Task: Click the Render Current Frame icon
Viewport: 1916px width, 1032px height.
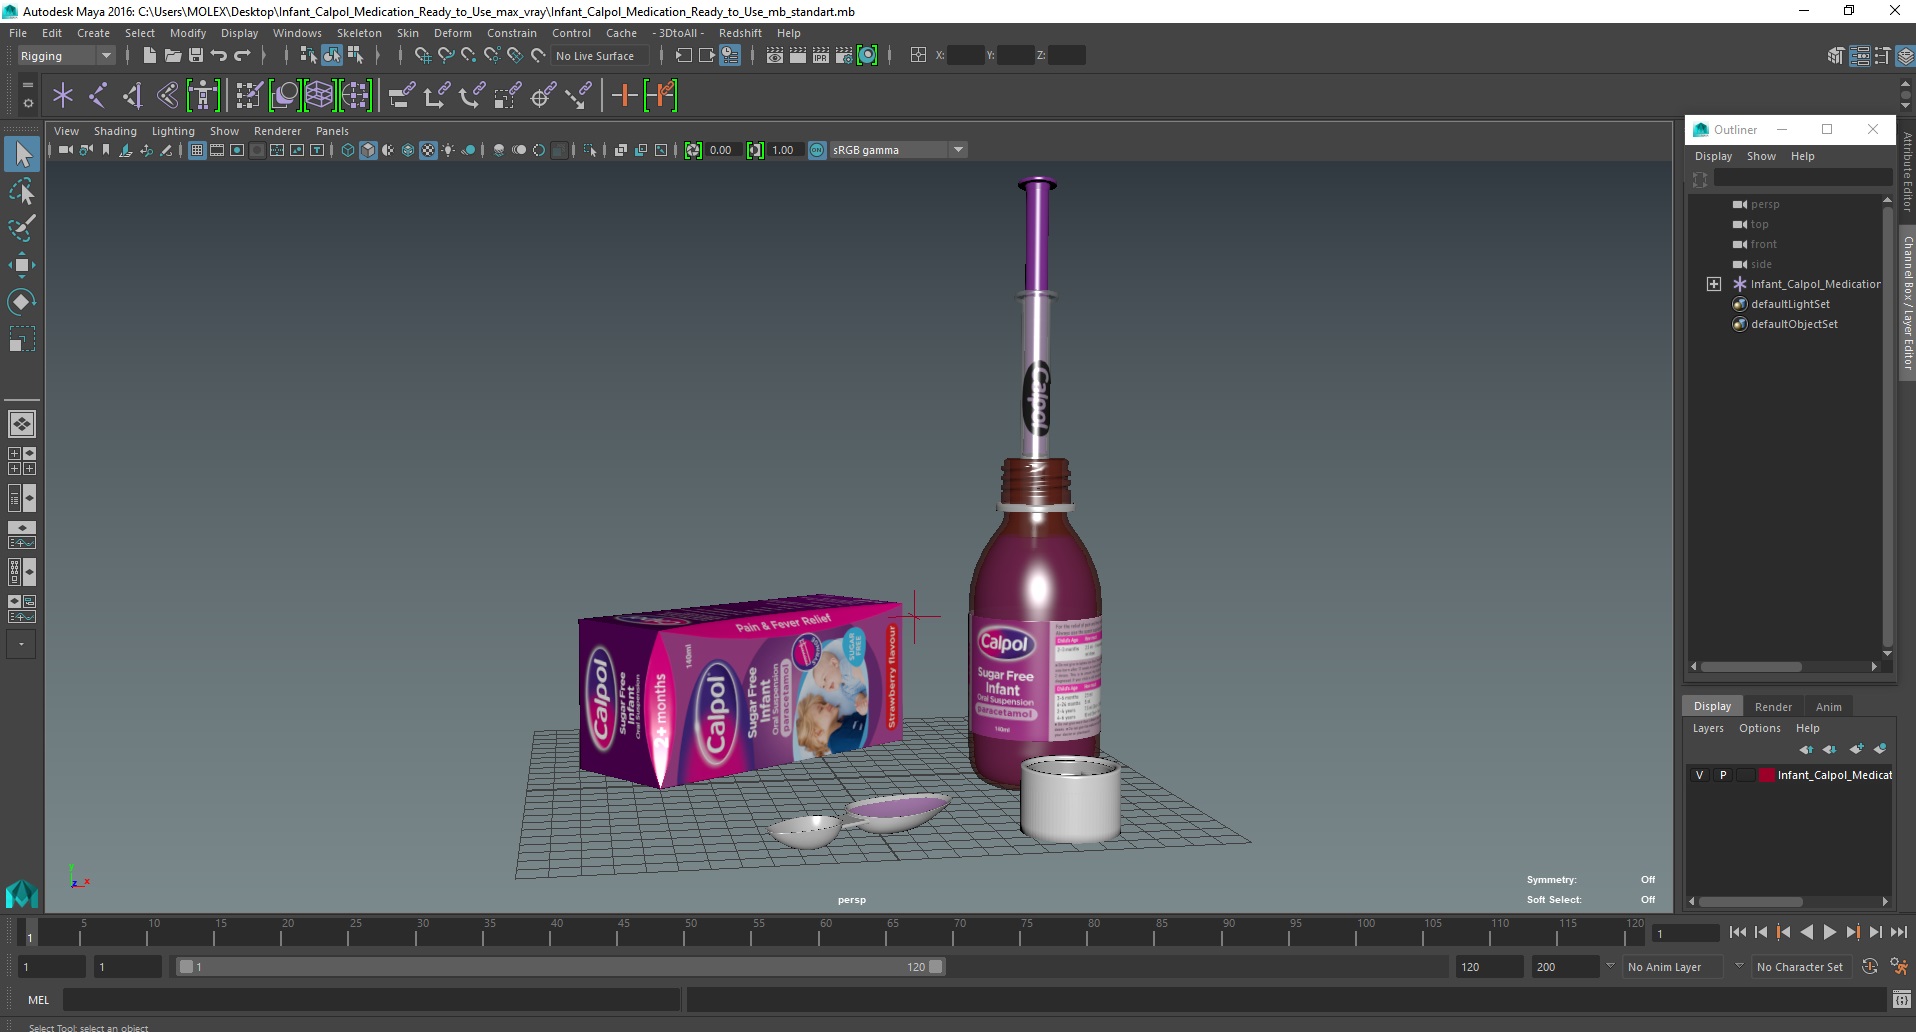Action: click(x=798, y=56)
